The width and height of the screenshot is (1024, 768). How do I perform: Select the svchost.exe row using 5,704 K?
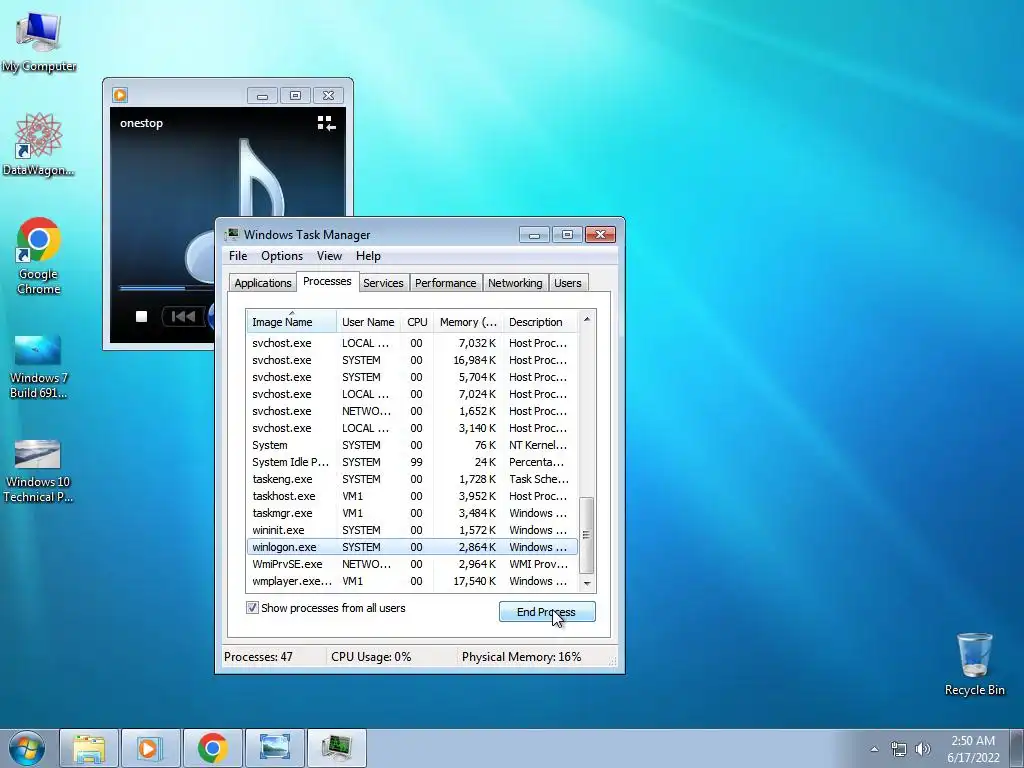tap(412, 377)
